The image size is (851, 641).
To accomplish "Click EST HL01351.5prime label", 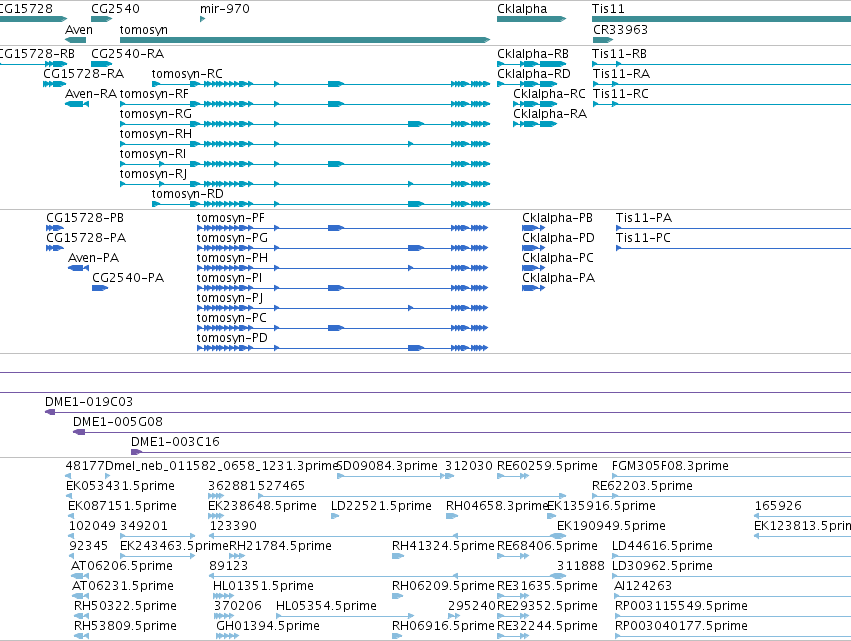I will pyautogui.click(x=263, y=586).
